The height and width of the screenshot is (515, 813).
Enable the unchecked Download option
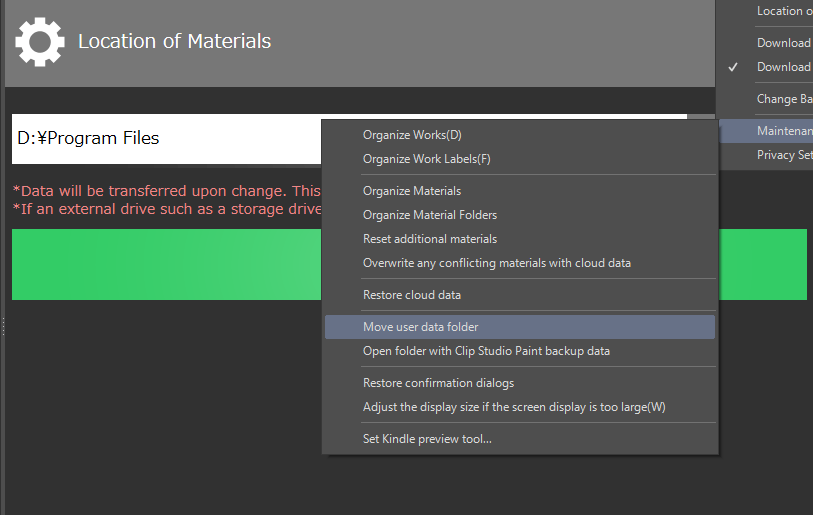[783, 43]
